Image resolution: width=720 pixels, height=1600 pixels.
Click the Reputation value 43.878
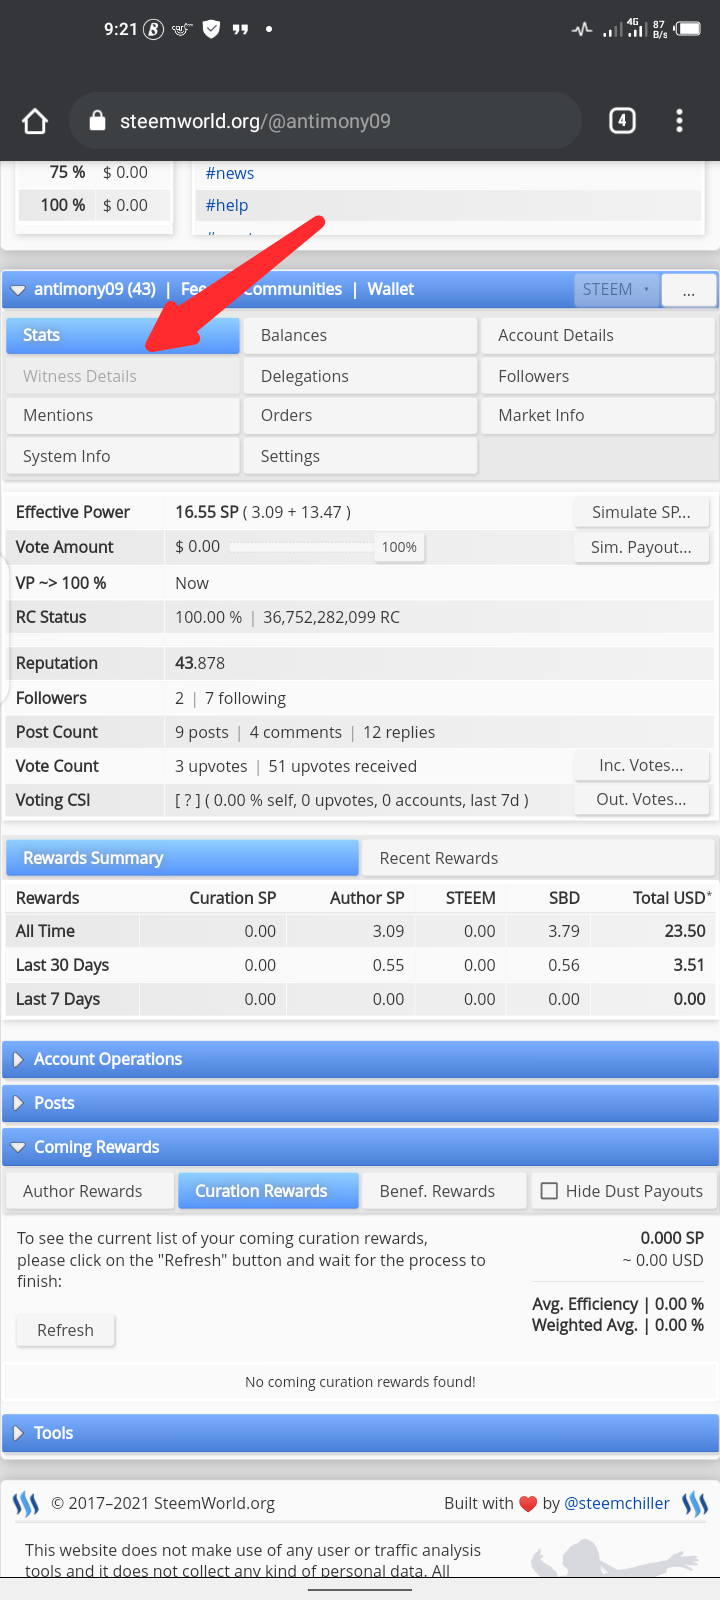coord(200,663)
